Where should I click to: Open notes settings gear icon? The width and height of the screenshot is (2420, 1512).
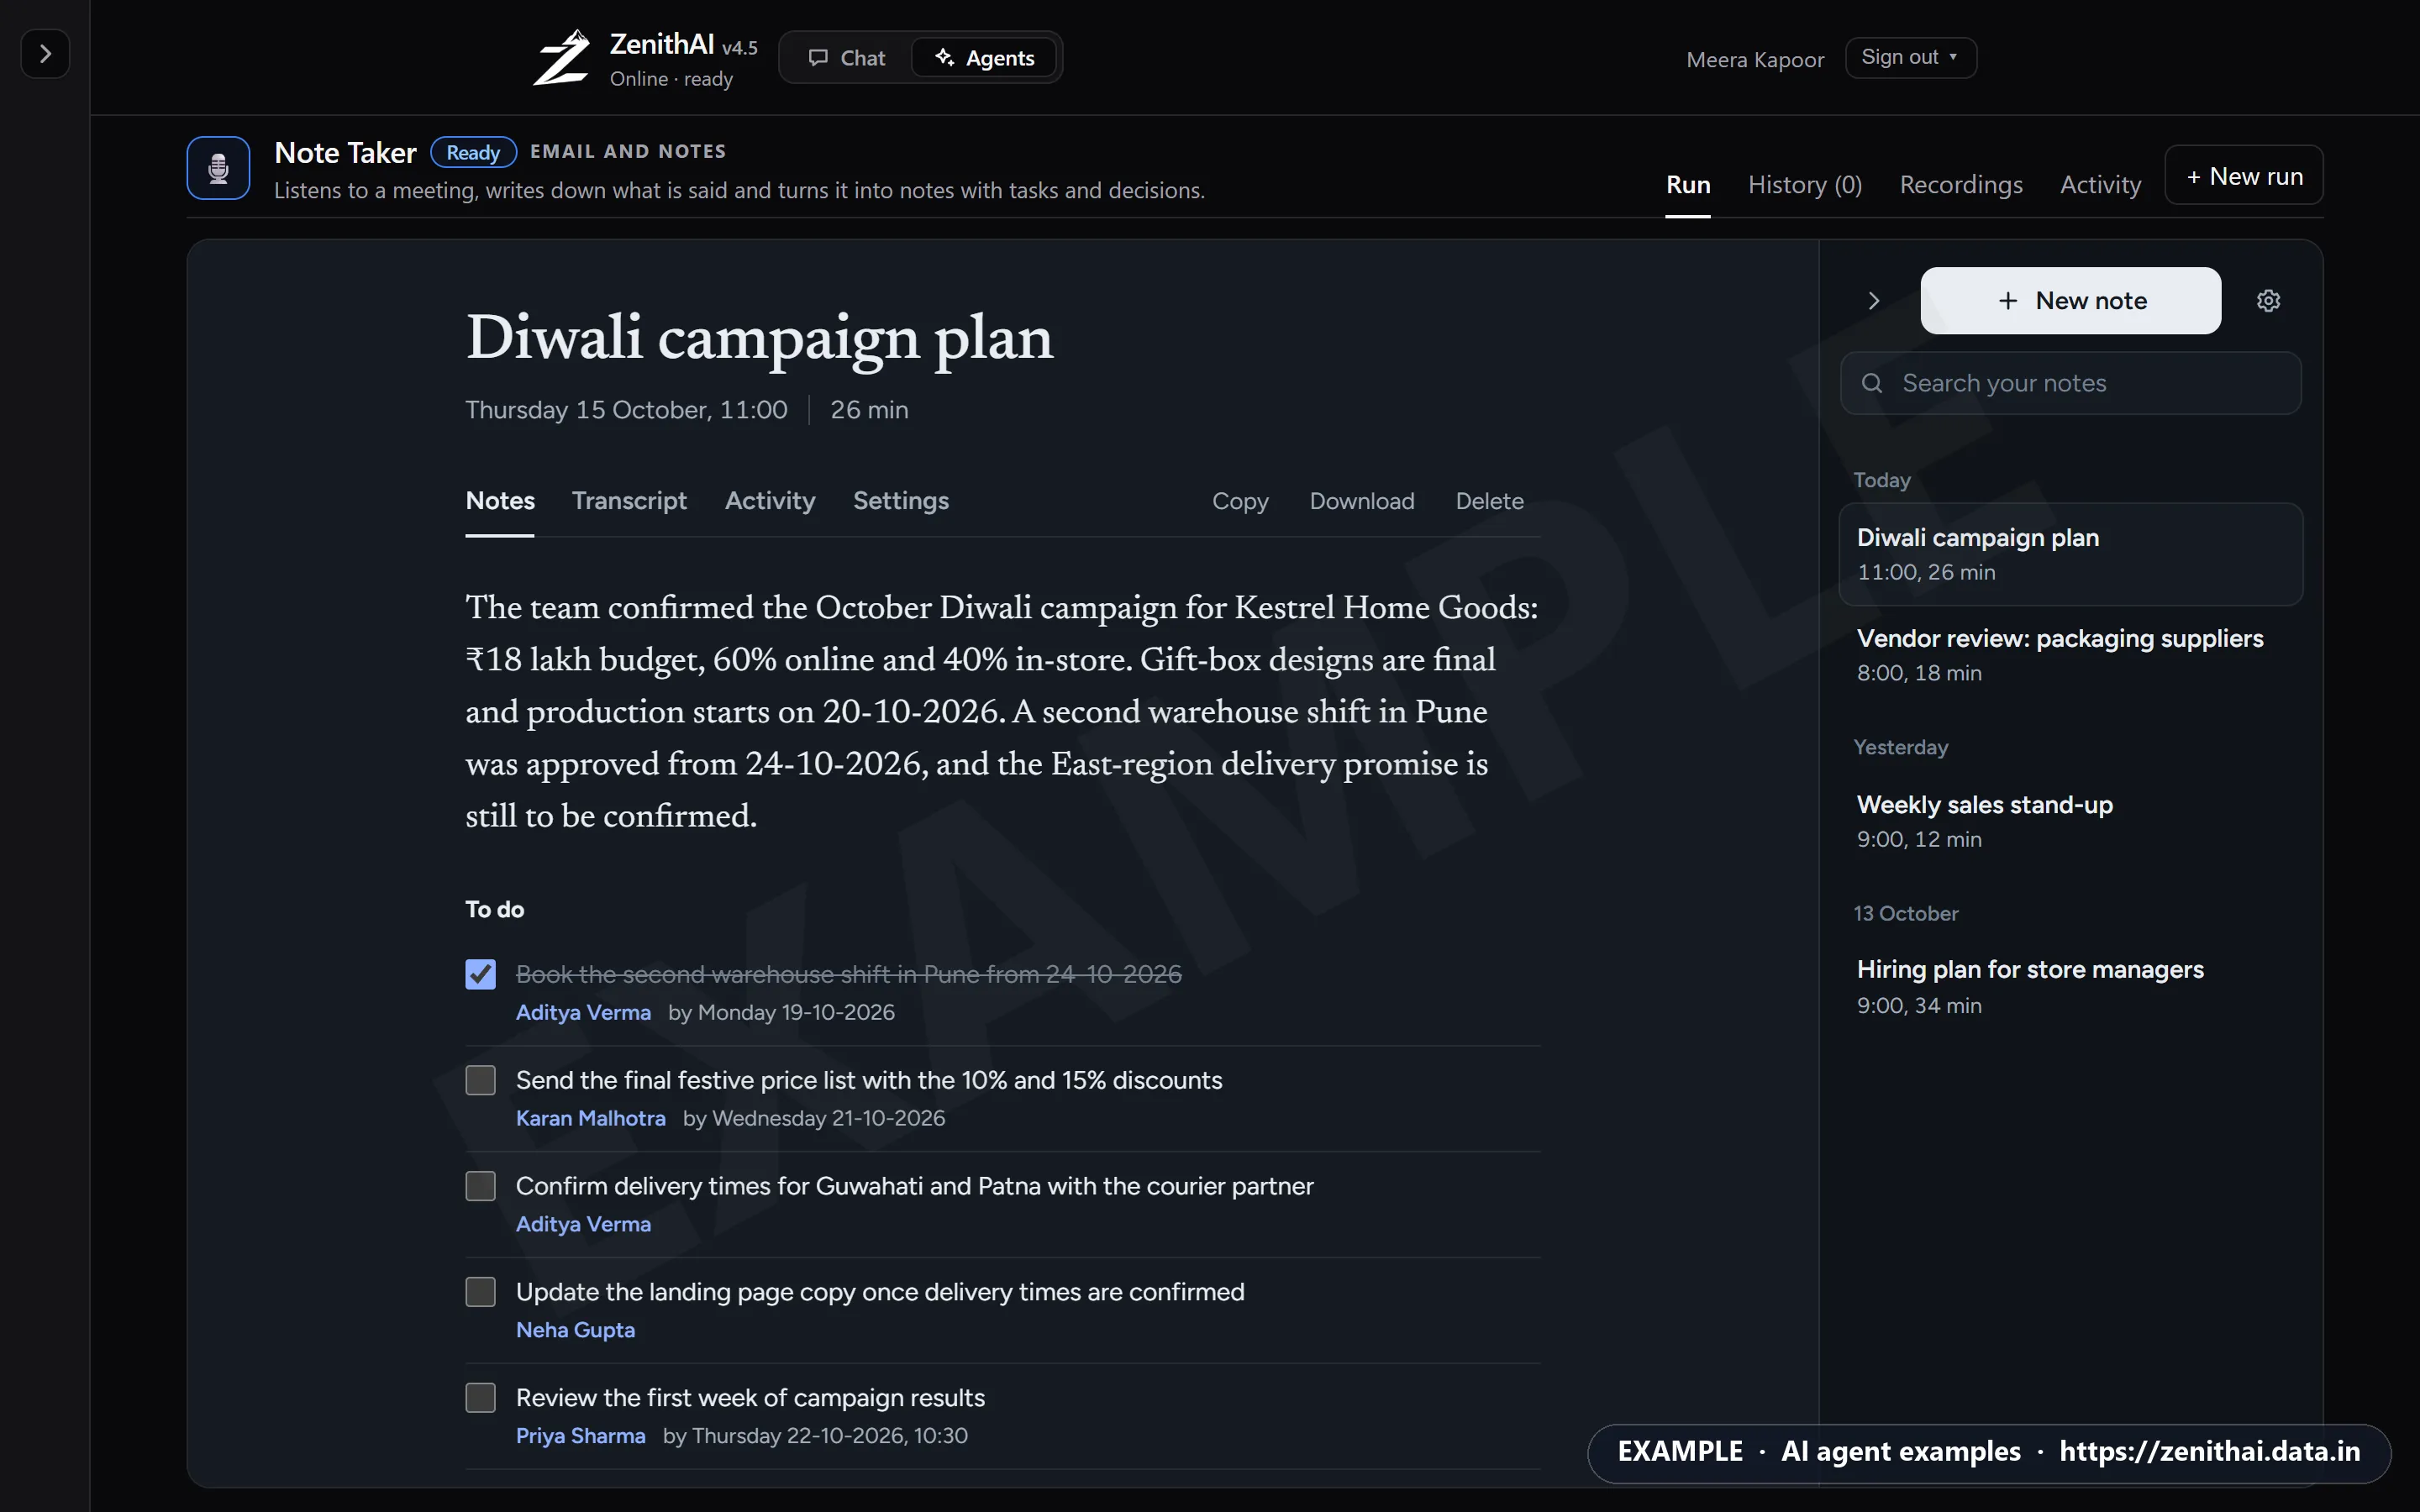[x=2269, y=301]
